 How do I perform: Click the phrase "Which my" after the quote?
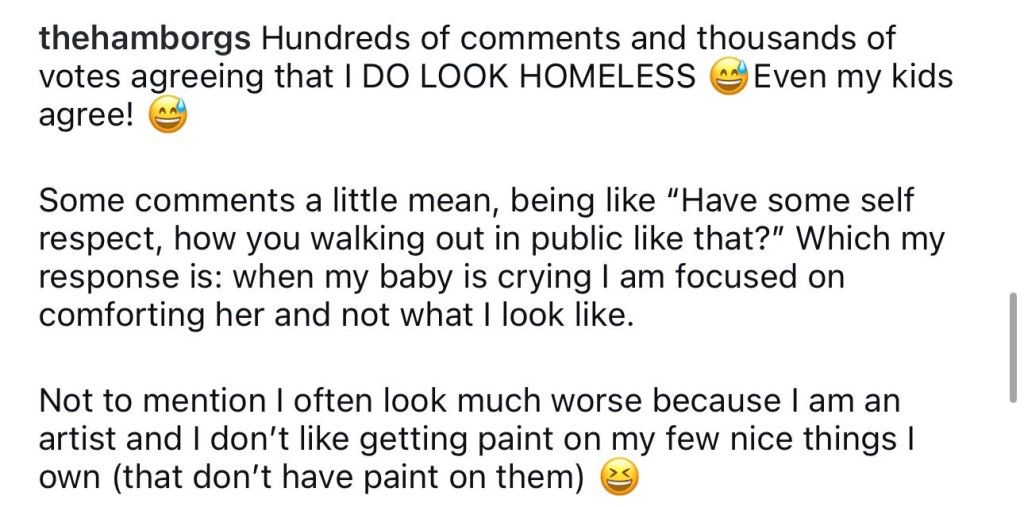point(869,239)
